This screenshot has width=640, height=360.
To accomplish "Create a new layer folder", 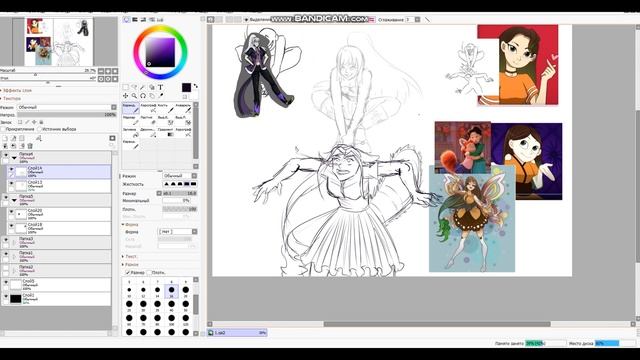I will [x=22, y=138].
